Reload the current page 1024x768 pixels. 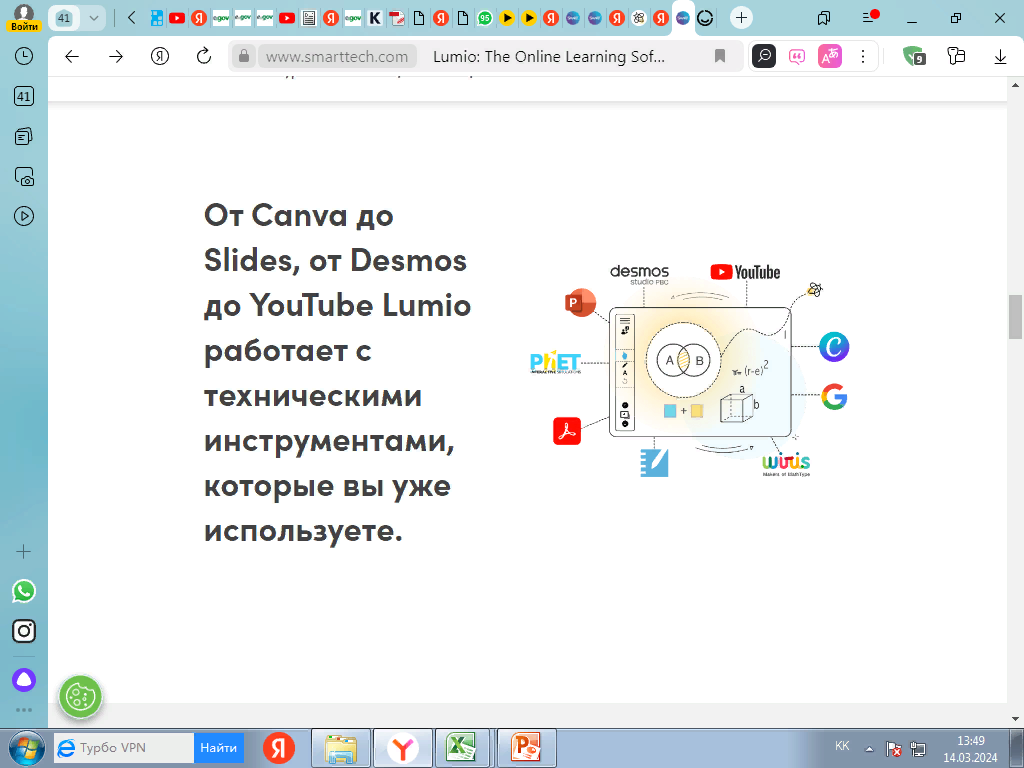[204, 57]
